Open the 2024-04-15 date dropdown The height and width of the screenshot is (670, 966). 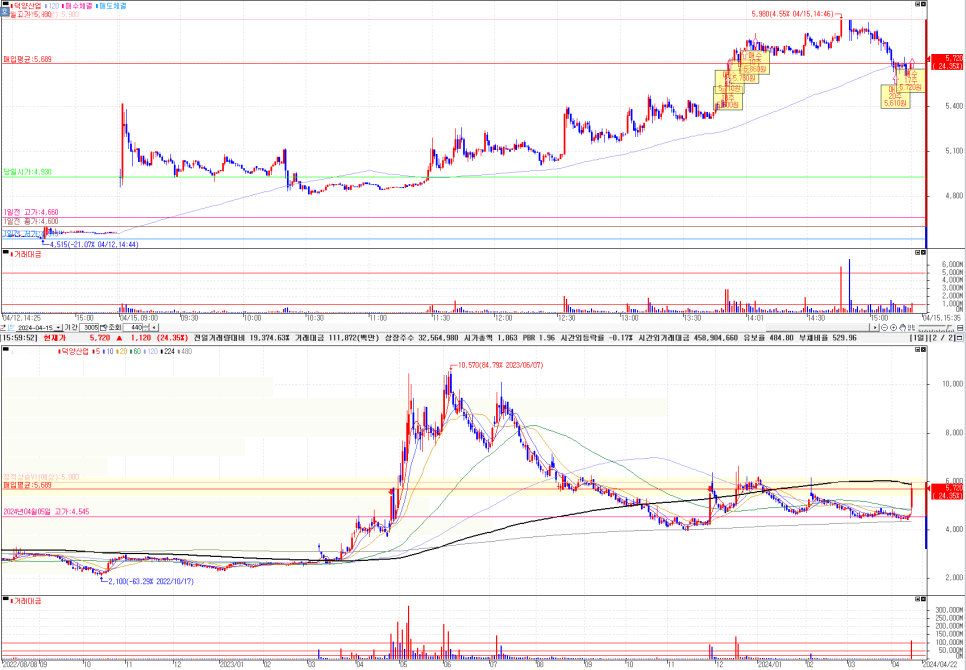coord(57,327)
